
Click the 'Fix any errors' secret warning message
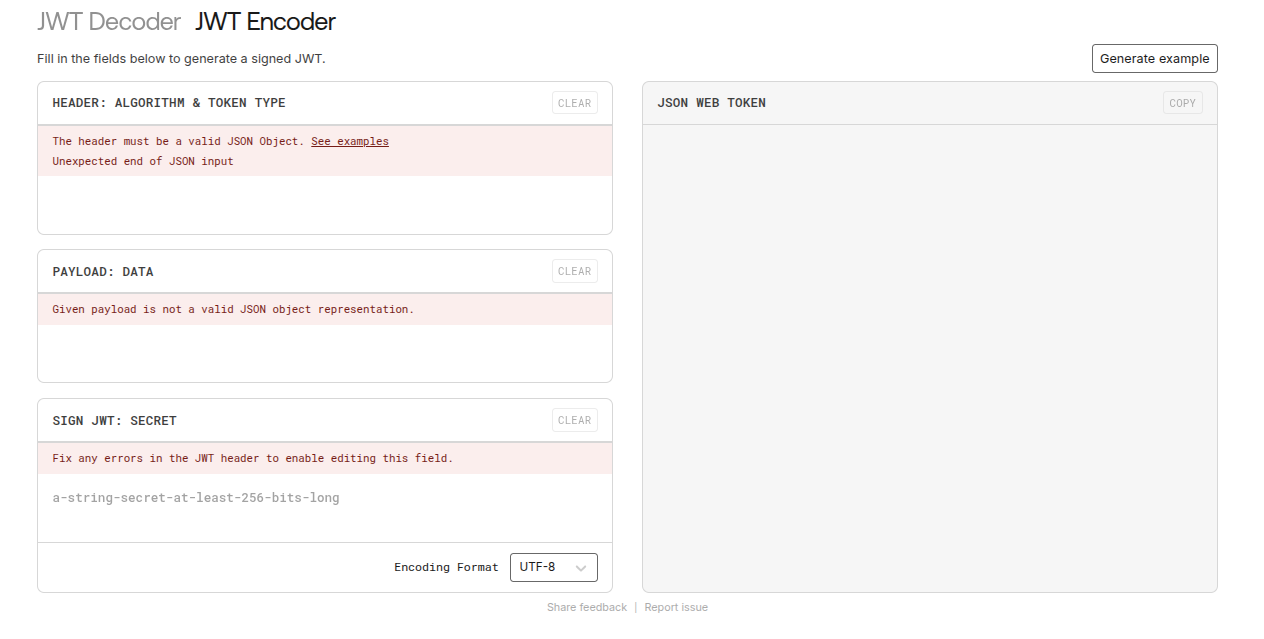coord(253,458)
